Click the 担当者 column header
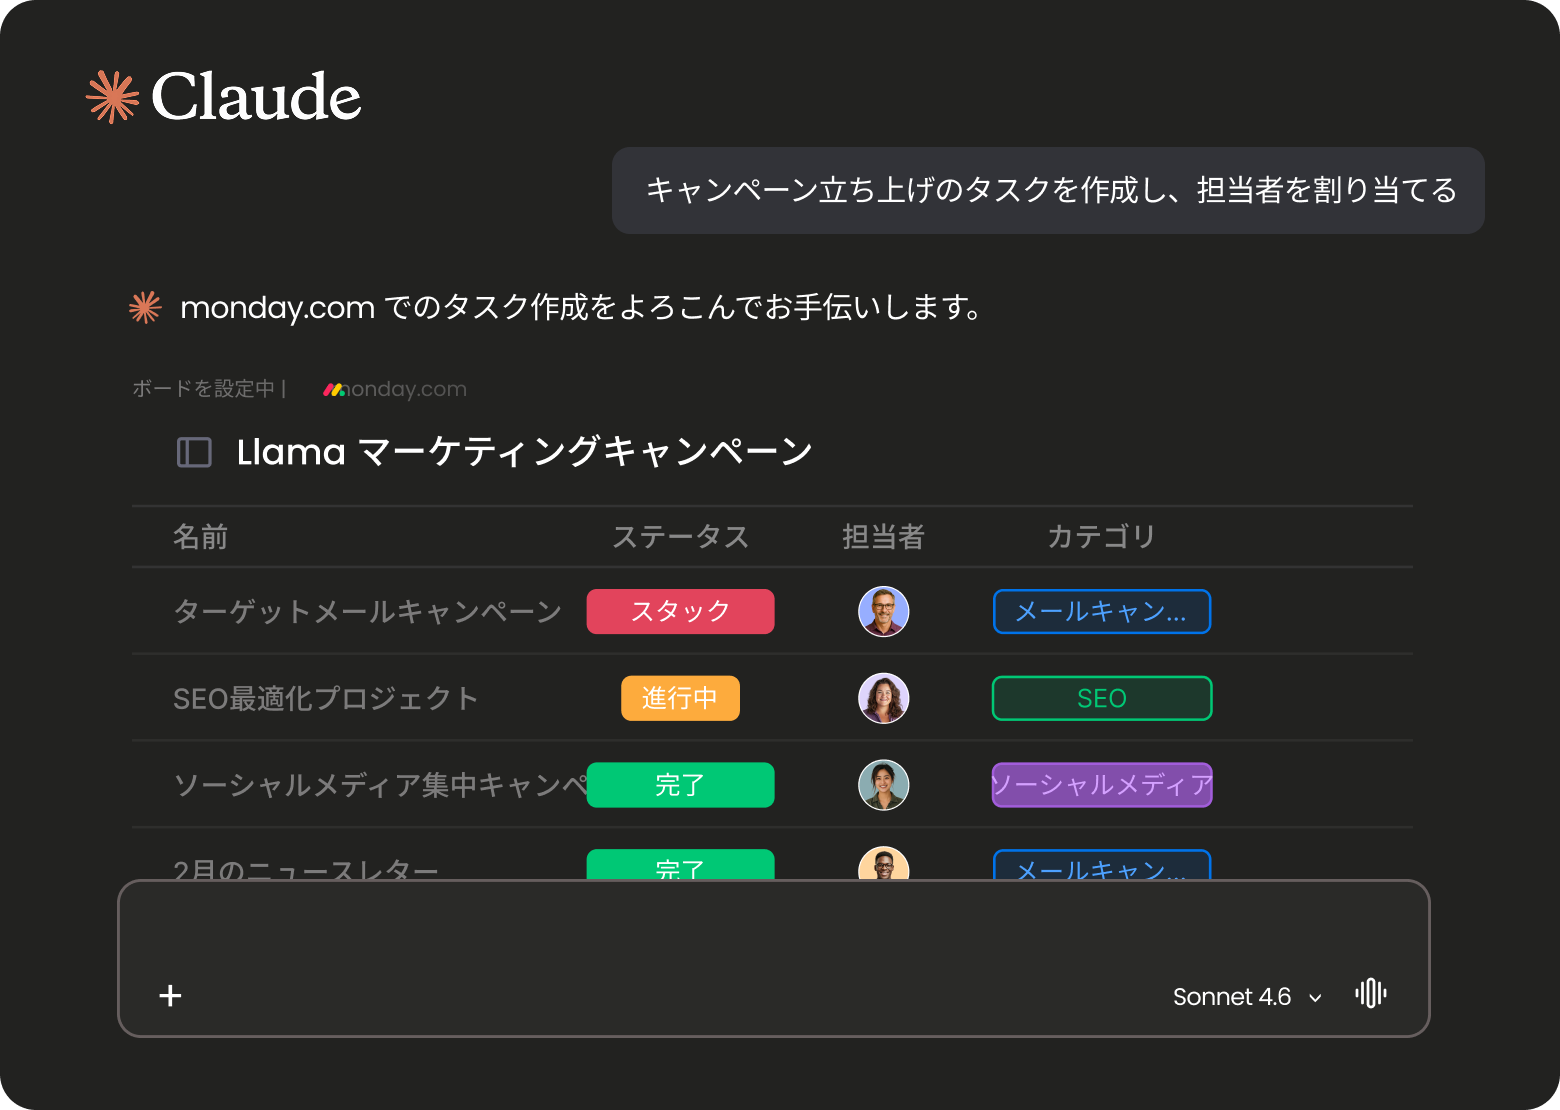 [883, 537]
